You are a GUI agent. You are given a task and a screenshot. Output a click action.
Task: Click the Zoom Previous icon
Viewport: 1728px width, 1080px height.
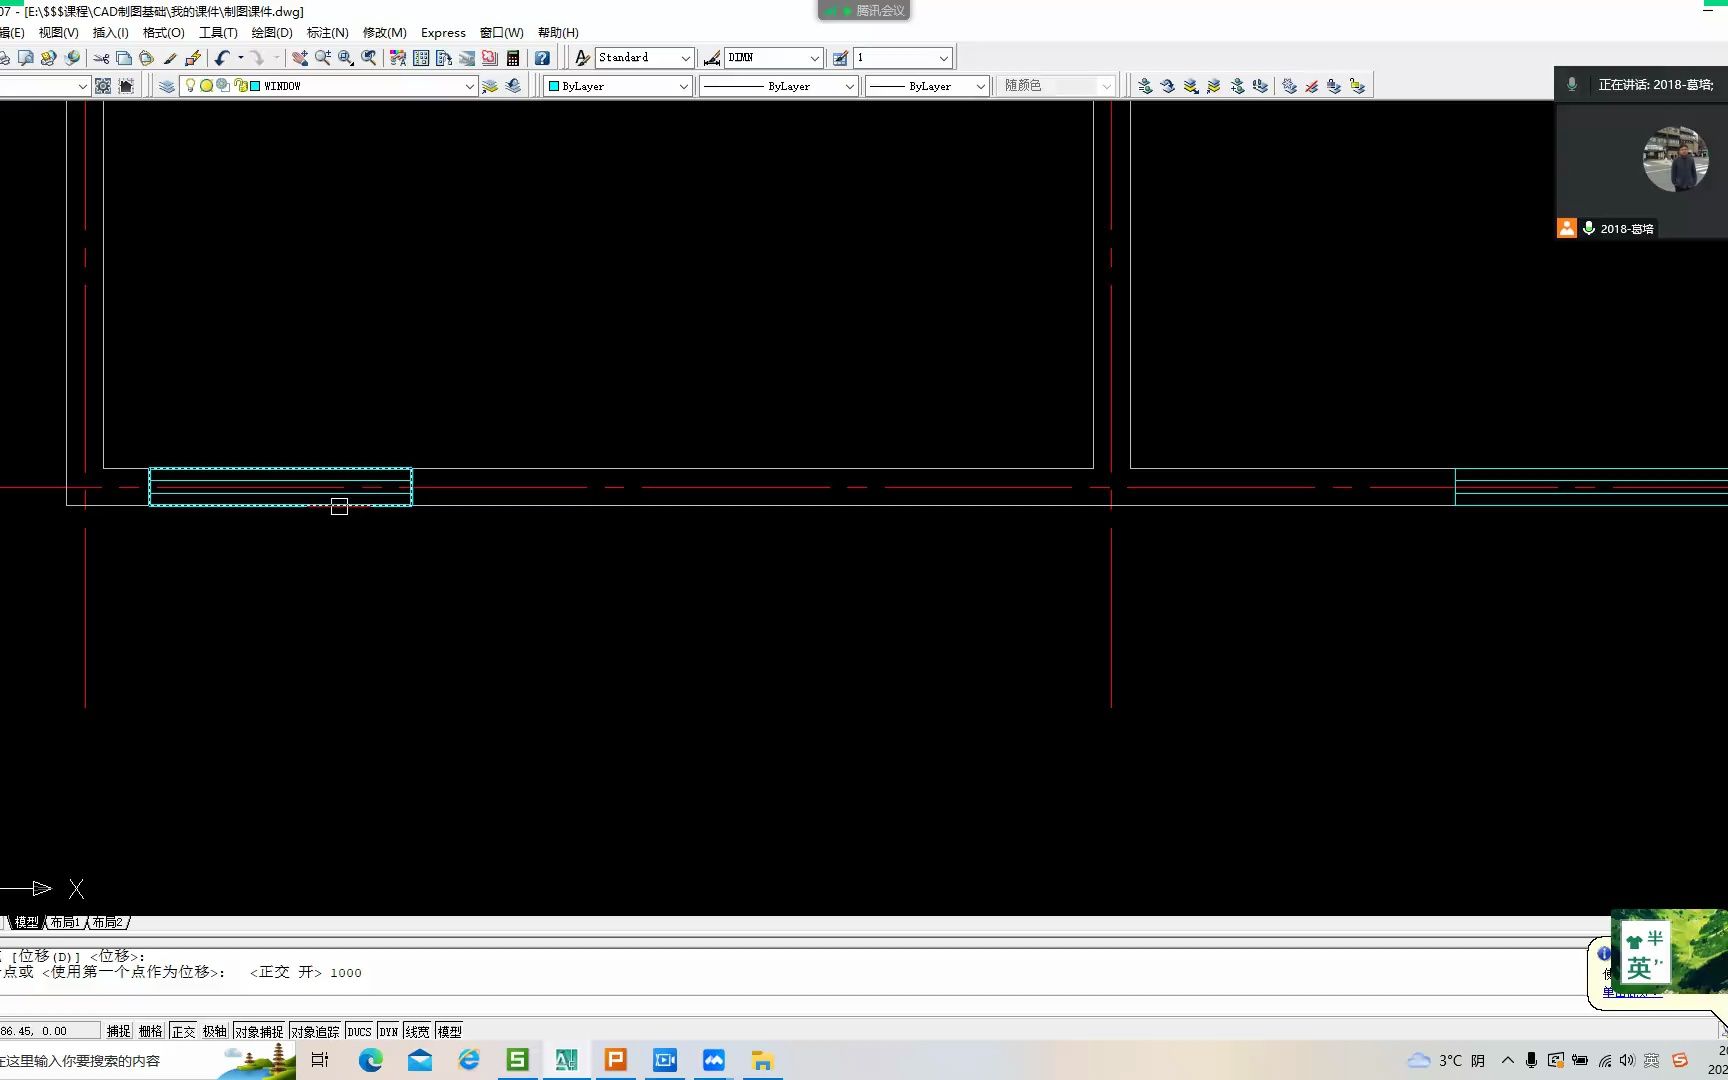point(369,58)
